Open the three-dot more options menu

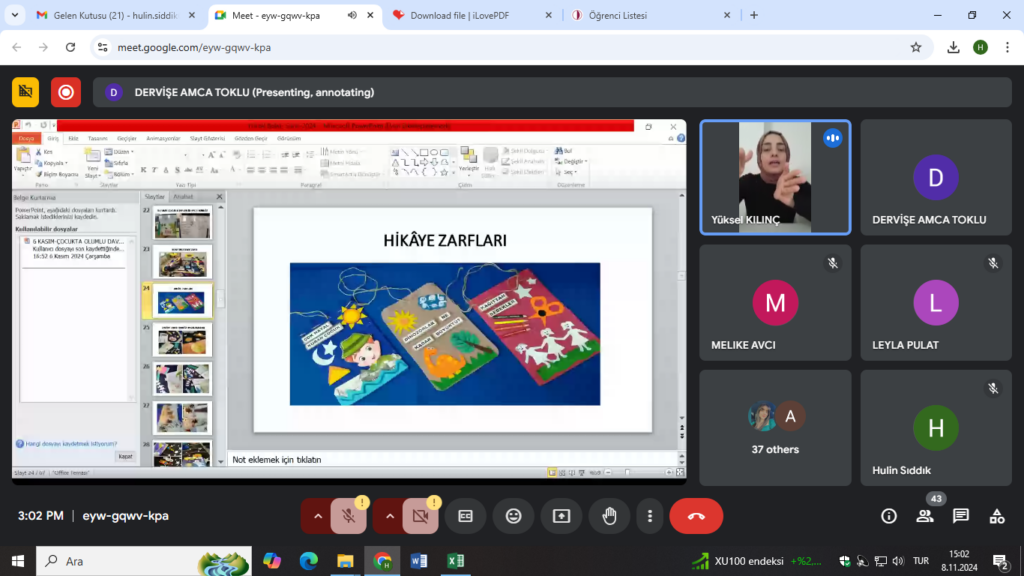coord(650,516)
